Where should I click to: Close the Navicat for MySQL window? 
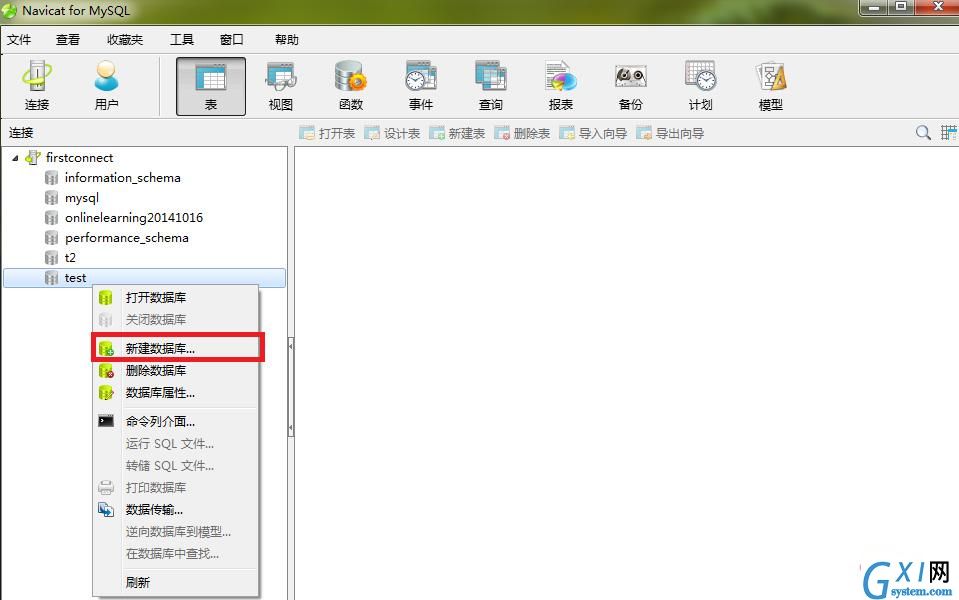[938, 7]
